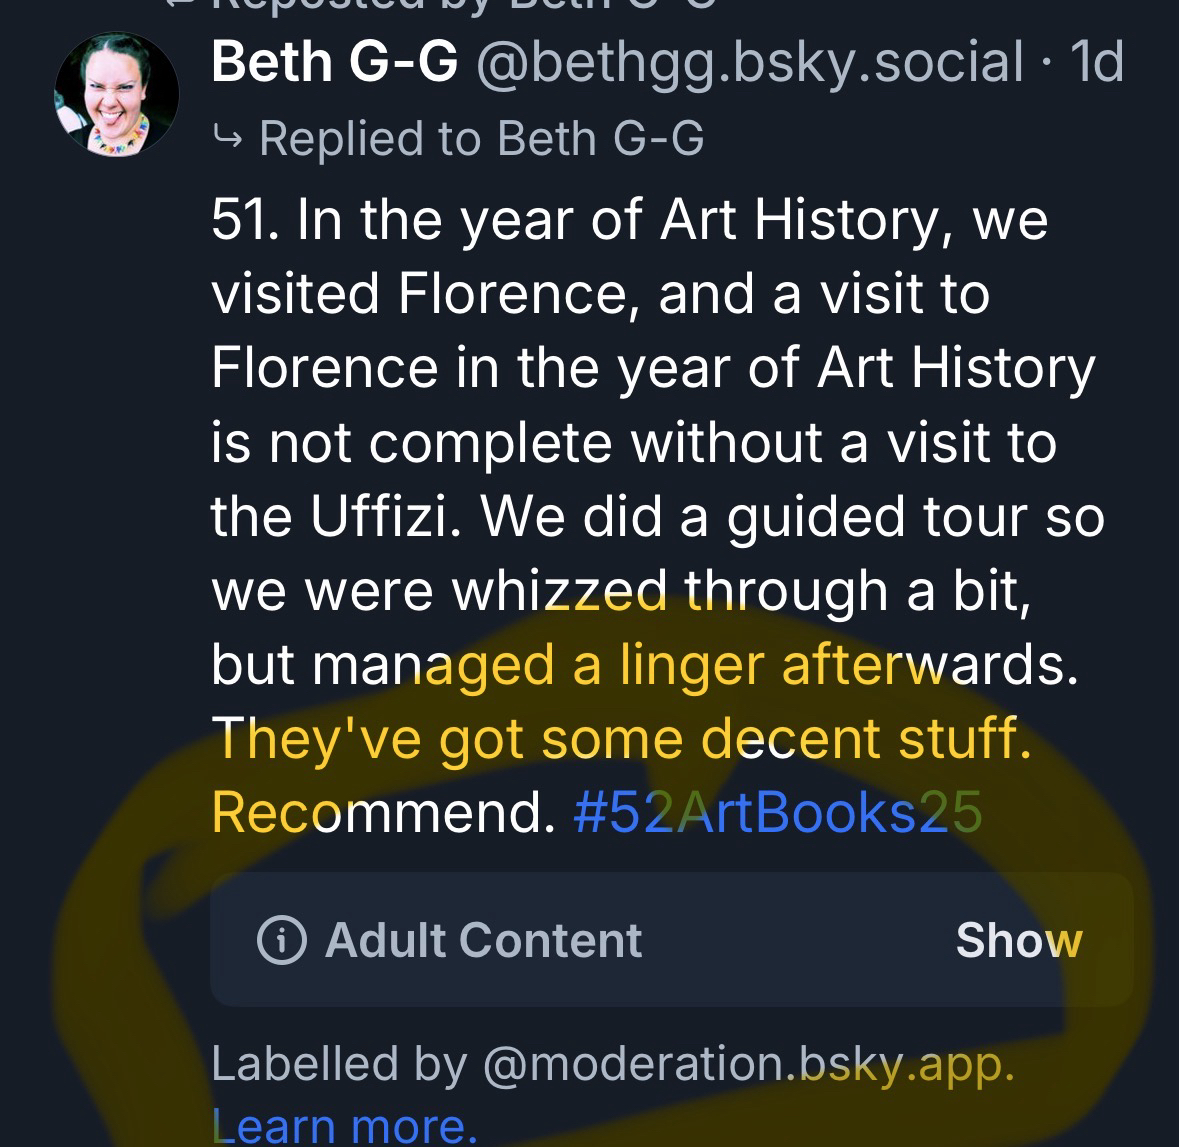This screenshot has width=1179, height=1147.
Task: Open the #52ArtBooks25 hashtag
Action: click(x=778, y=812)
